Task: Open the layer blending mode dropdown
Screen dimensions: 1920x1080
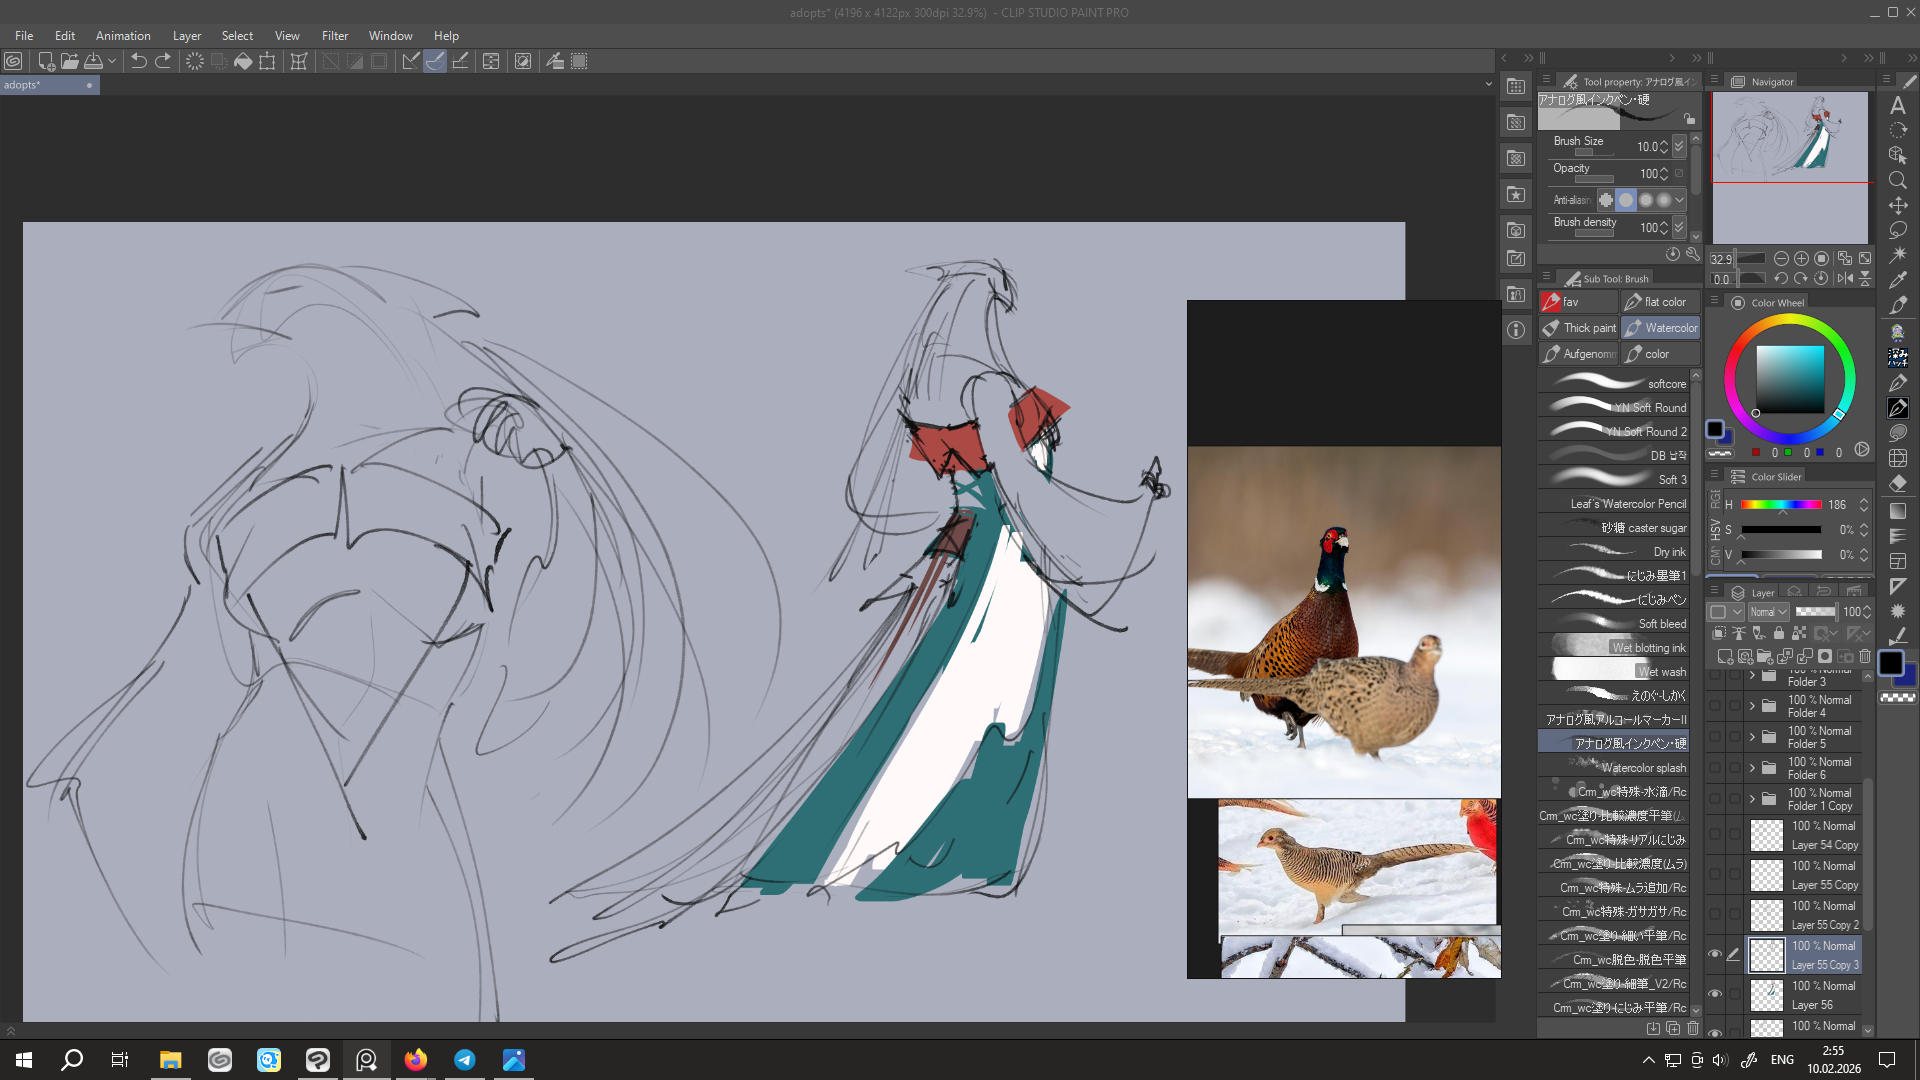Action: 1768,612
